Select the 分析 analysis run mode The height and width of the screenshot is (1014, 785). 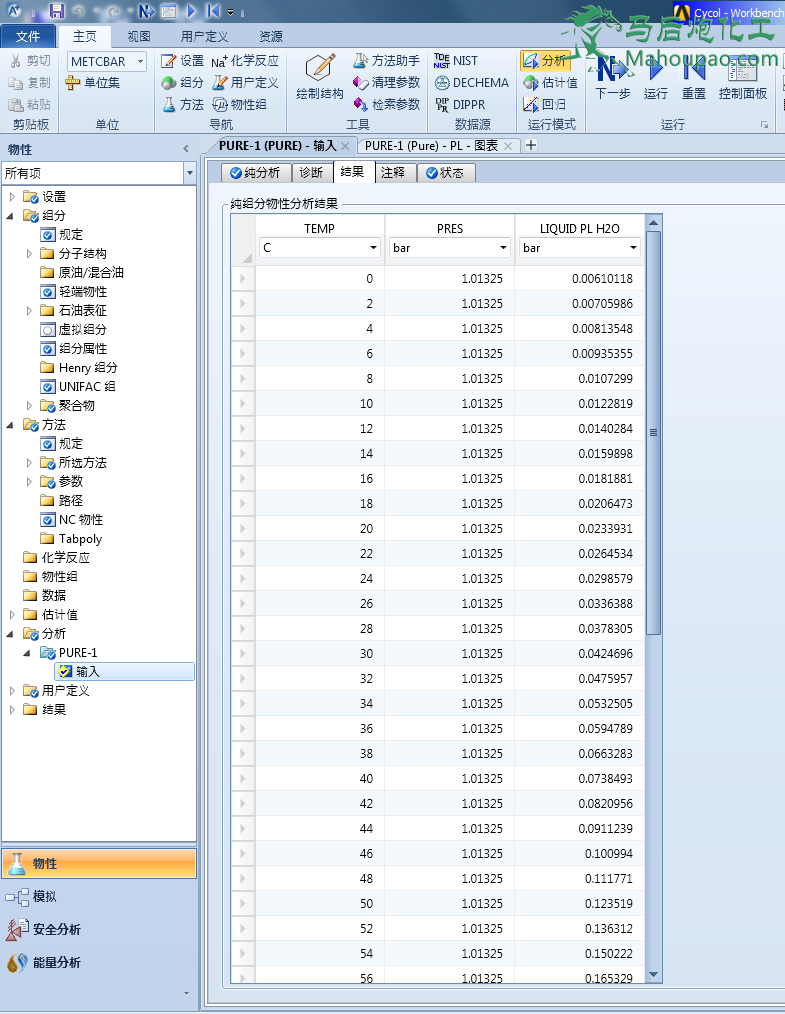pos(544,61)
